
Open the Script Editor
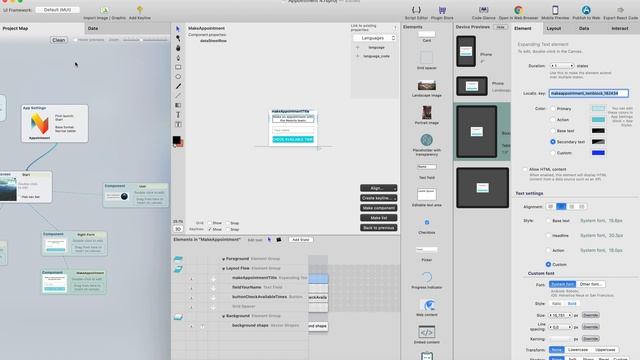(416, 12)
